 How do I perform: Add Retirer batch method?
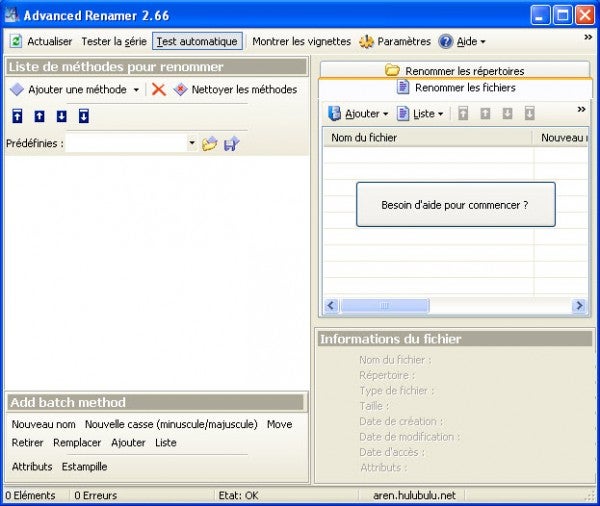tap(28, 442)
